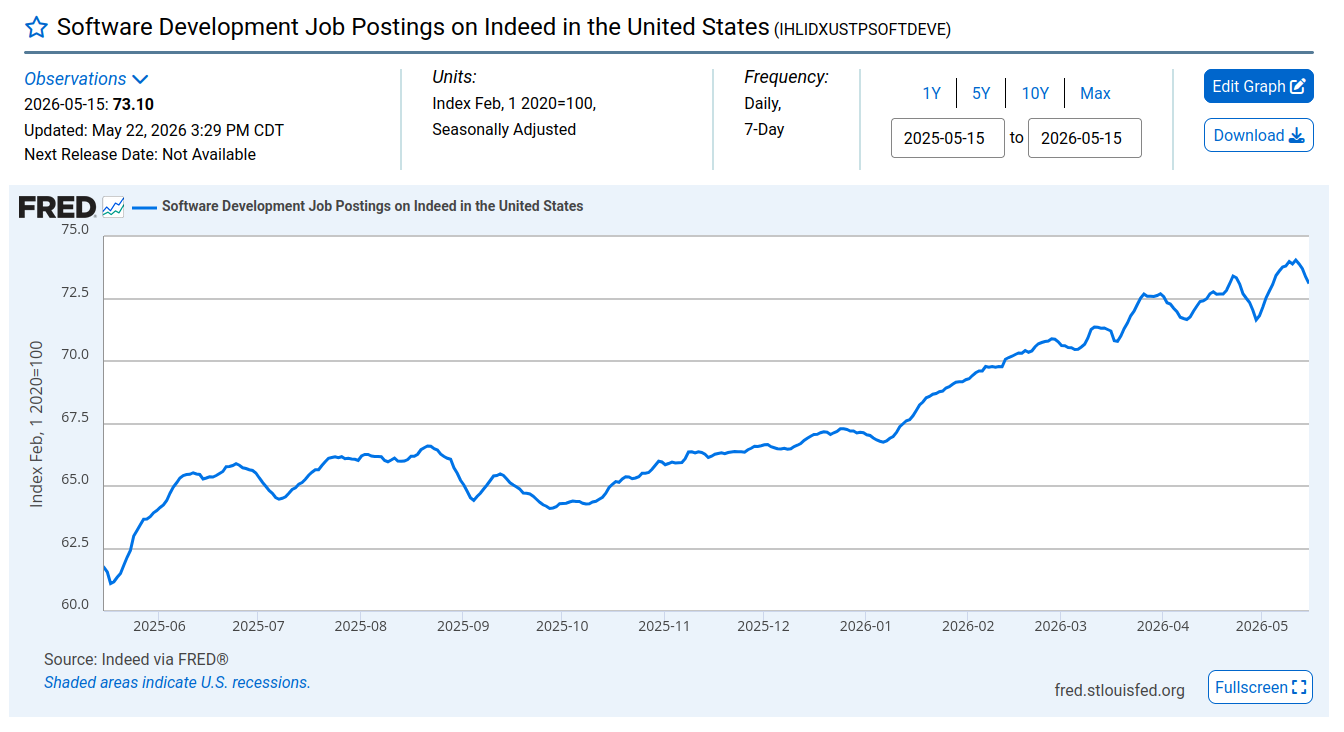Click the 75.0 y-axis label
The image size is (1344, 732).
click(76, 230)
